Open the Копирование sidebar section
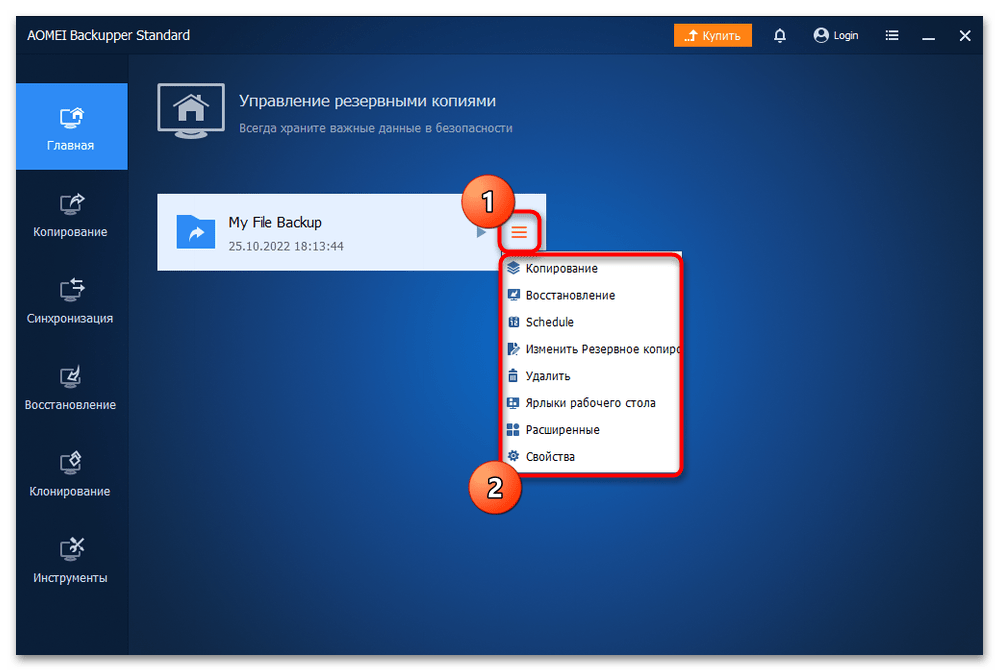The width and height of the screenshot is (999, 671). pos(71,214)
